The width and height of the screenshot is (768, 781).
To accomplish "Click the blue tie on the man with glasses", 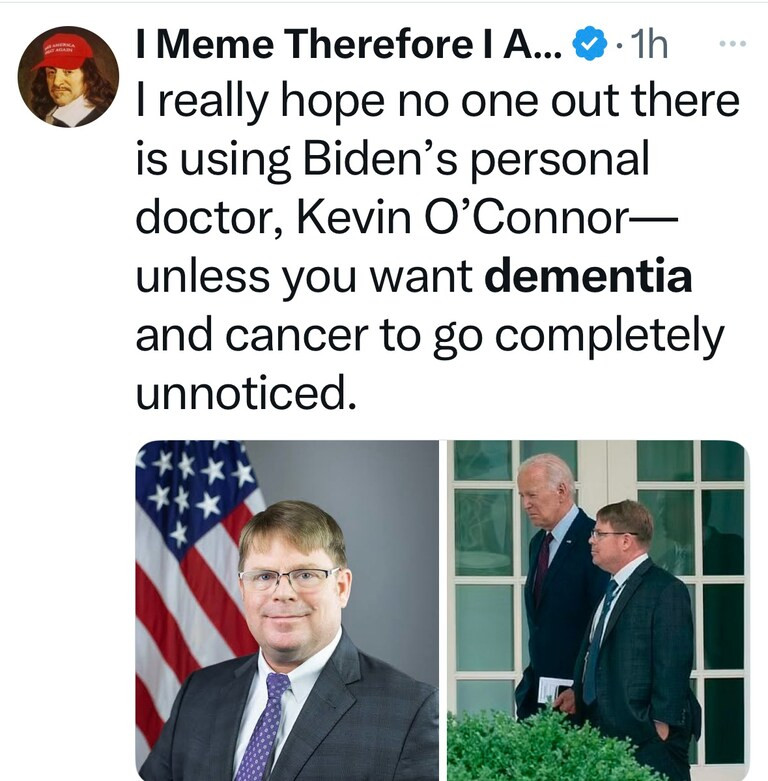I will [x=597, y=643].
